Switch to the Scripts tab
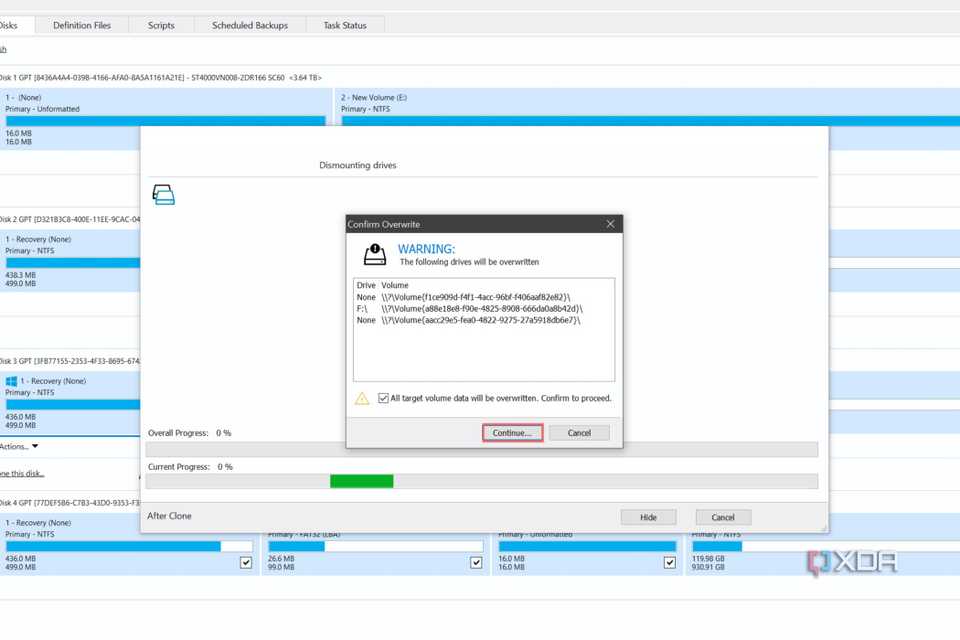 [x=160, y=25]
